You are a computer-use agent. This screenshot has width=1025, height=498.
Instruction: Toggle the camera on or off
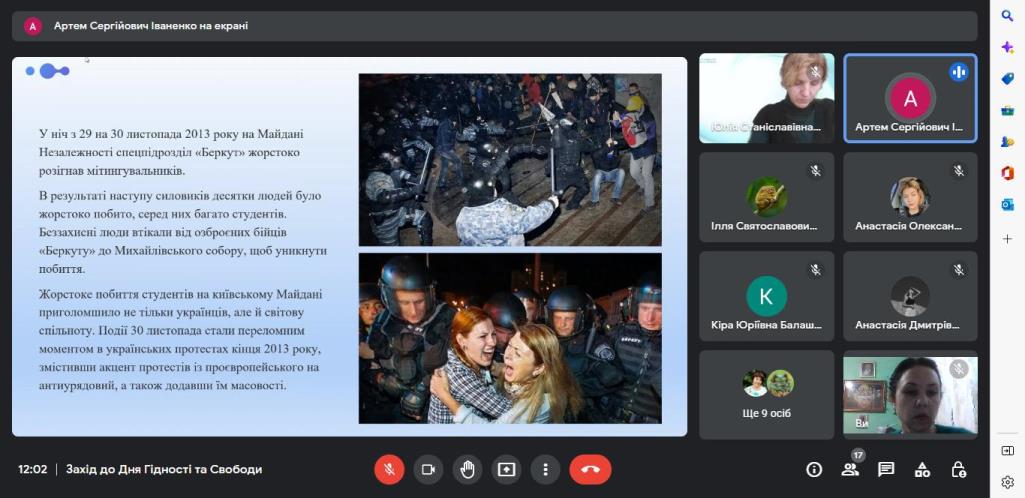tap(428, 469)
